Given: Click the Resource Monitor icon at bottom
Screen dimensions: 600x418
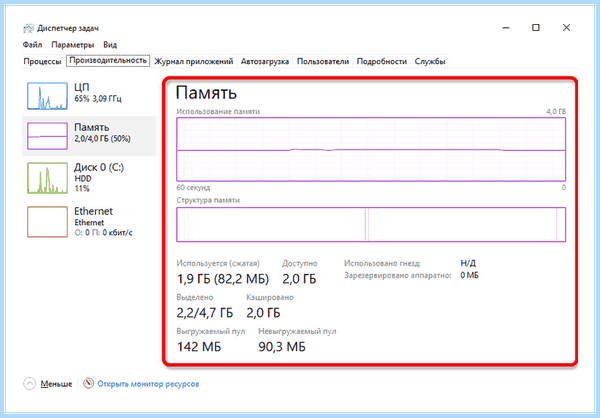Looking at the screenshot, I should [x=88, y=383].
